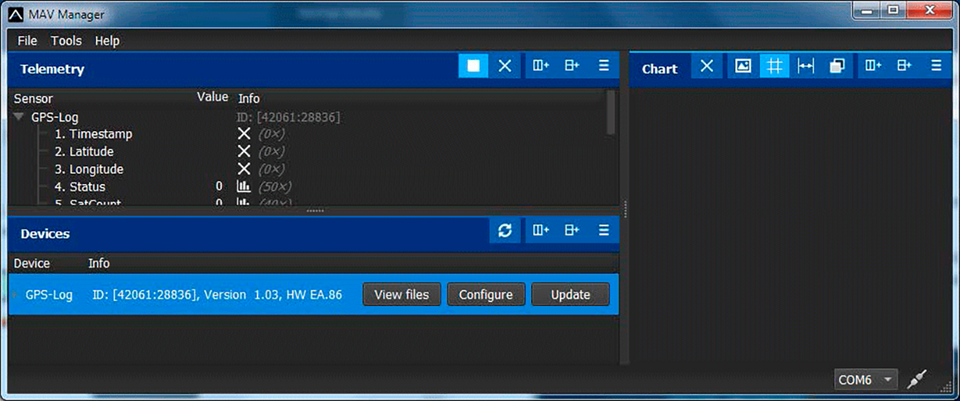Toggle chart plotting for the Latitude sensor
The width and height of the screenshot is (960, 401).
tap(243, 151)
